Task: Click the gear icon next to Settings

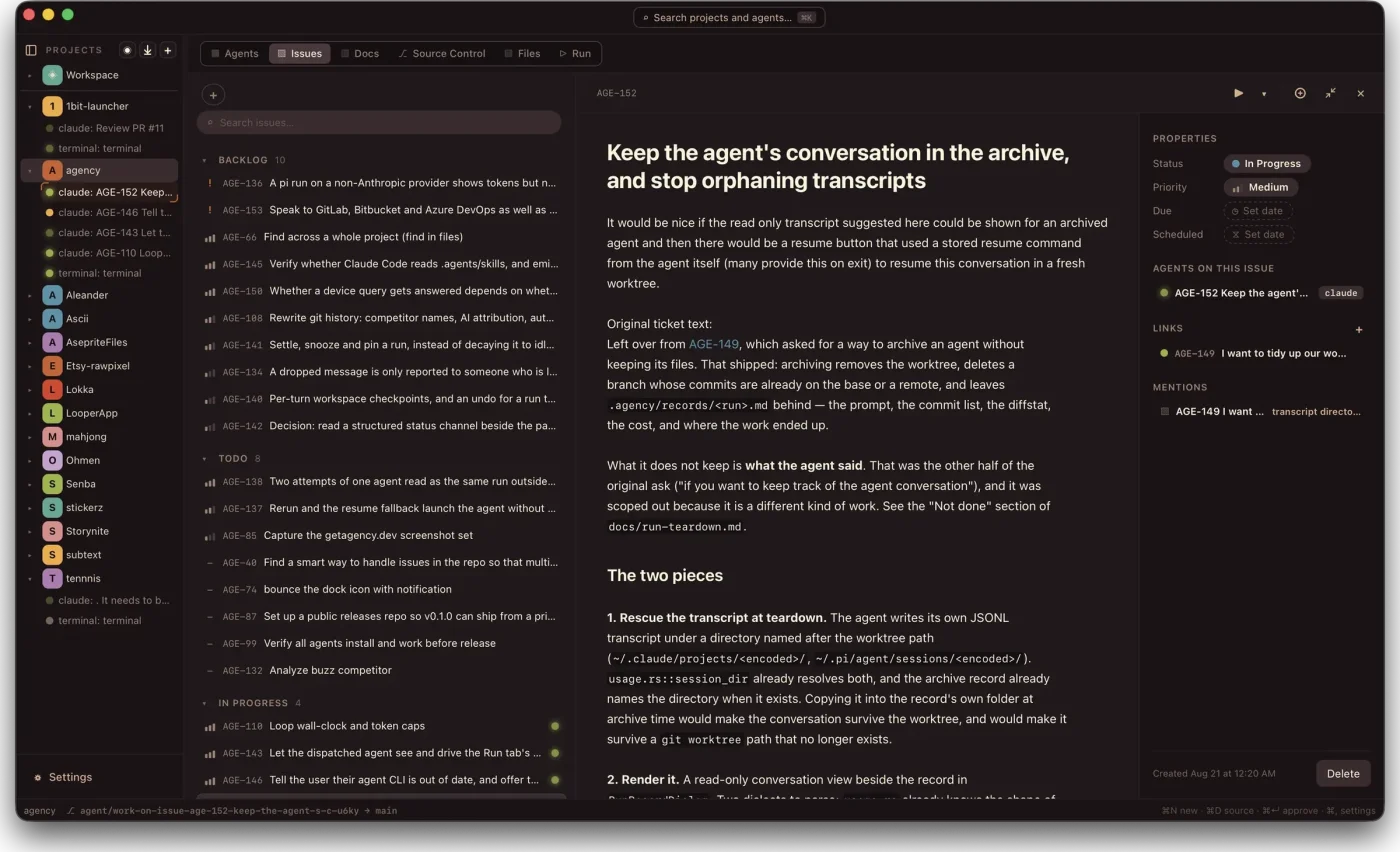Action: (38, 777)
